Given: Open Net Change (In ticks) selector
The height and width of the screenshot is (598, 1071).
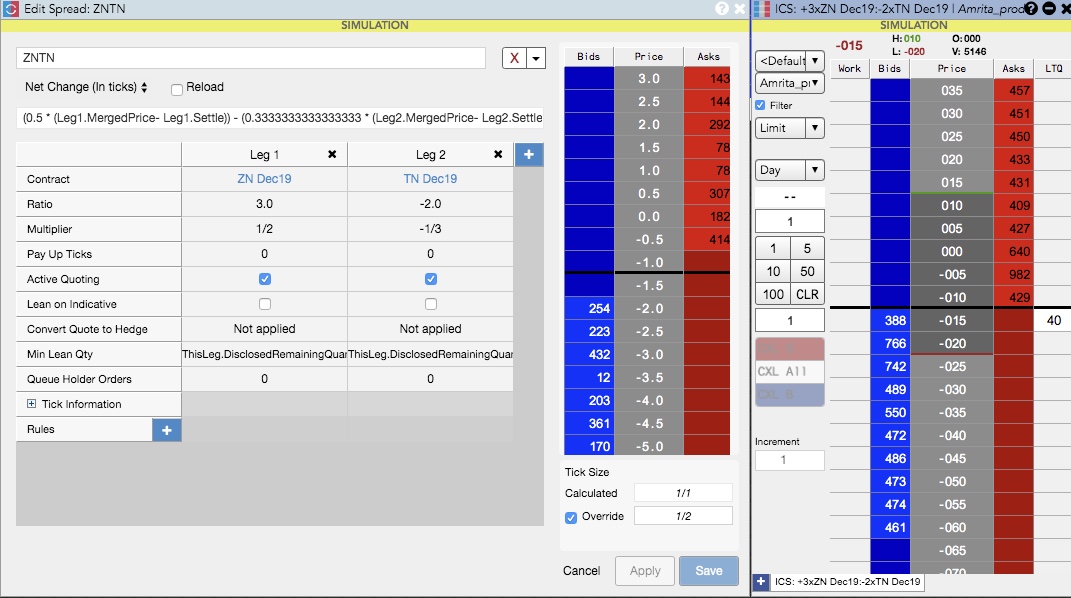Looking at the screenshot, I should point(86,87).
